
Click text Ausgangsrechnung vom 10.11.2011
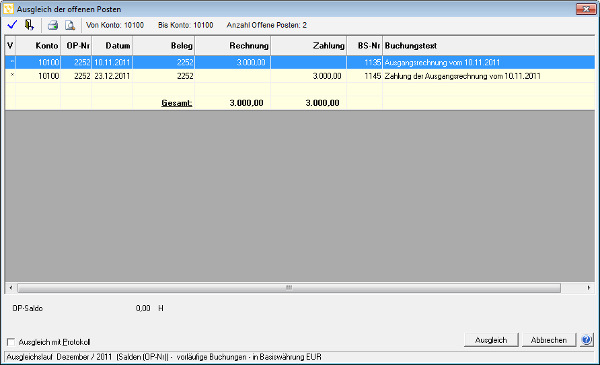tap(442, 62)
